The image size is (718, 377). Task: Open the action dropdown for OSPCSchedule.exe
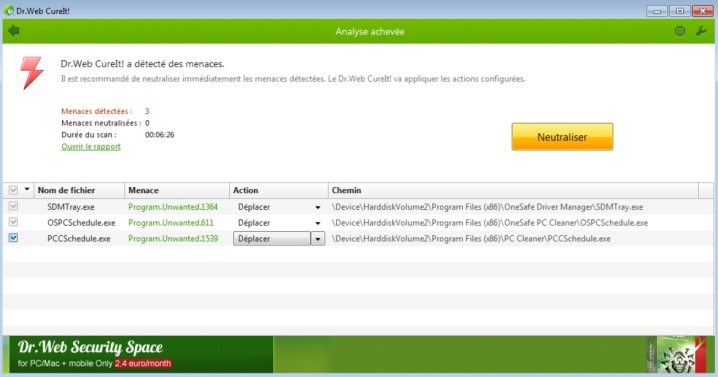[x=317, y=224]
